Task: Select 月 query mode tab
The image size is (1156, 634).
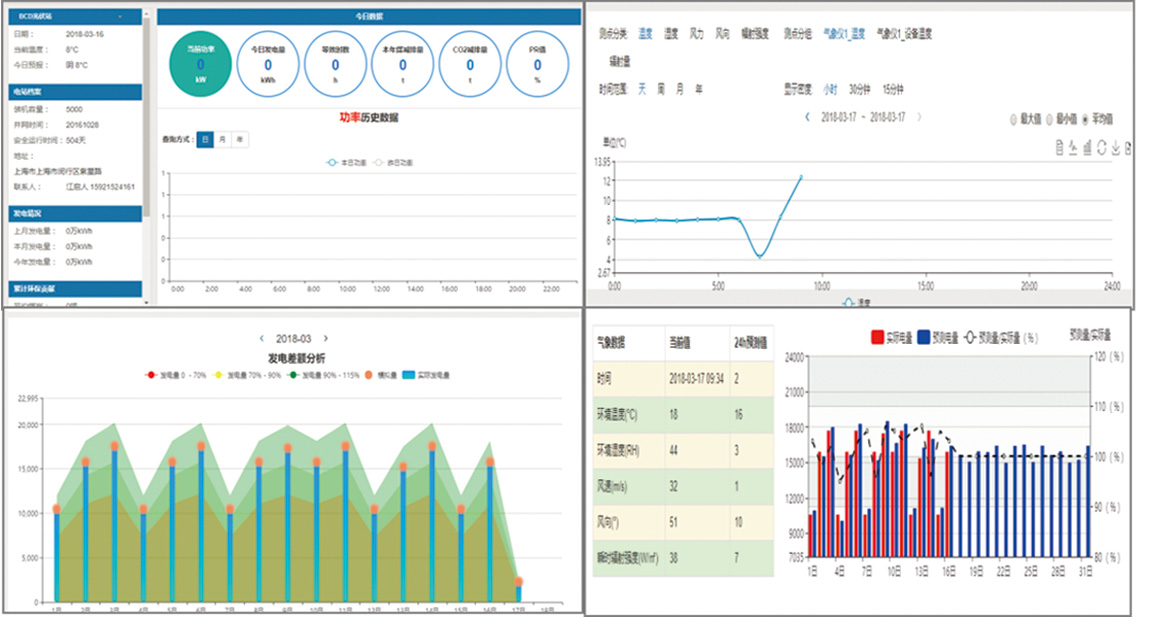Action: (222, 139)
